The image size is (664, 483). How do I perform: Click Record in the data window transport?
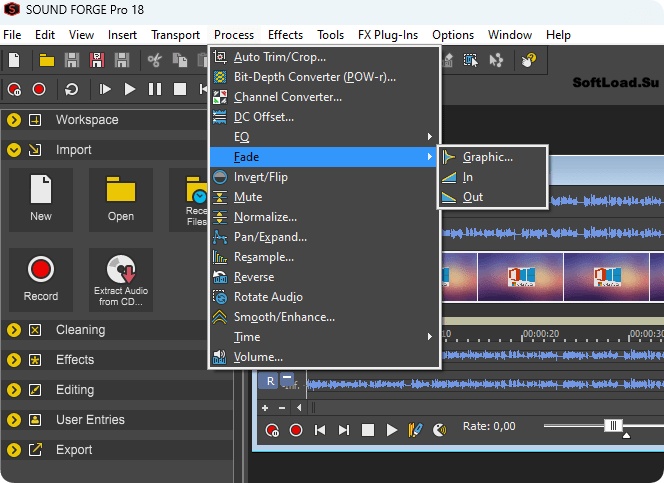point(296,431)
